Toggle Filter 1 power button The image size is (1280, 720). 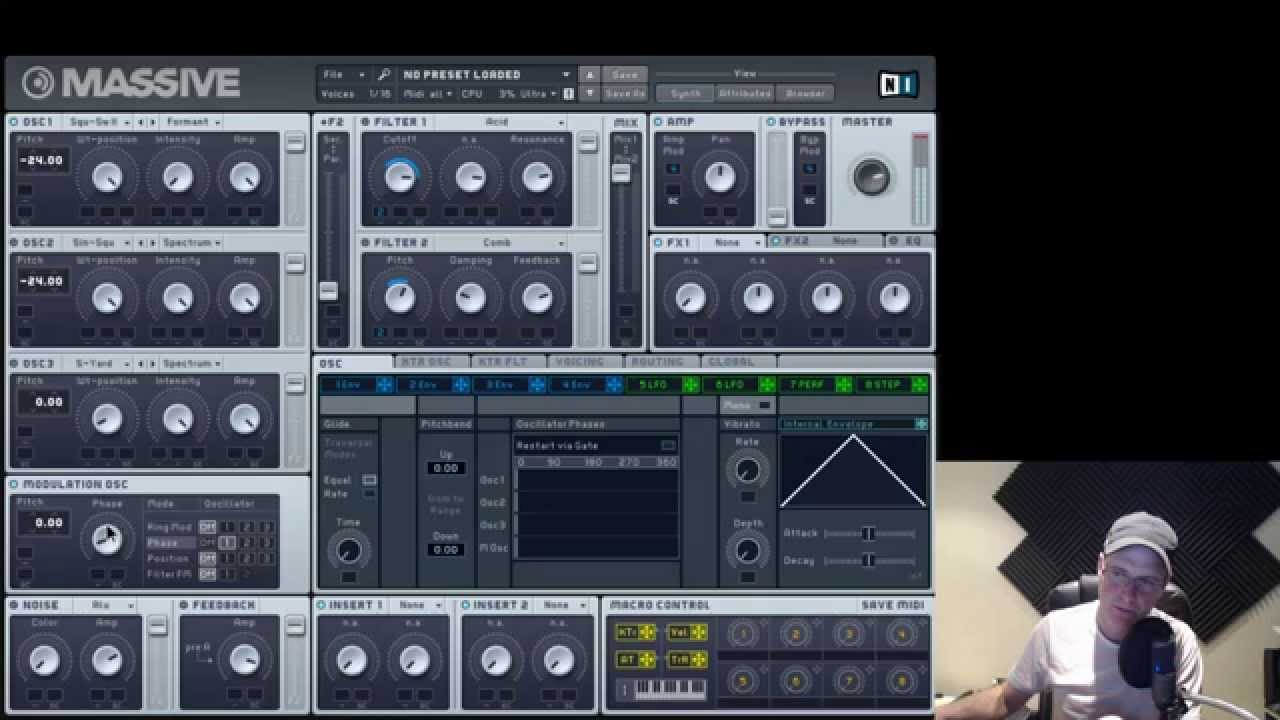pyautogui.click(x=365, y=122)
